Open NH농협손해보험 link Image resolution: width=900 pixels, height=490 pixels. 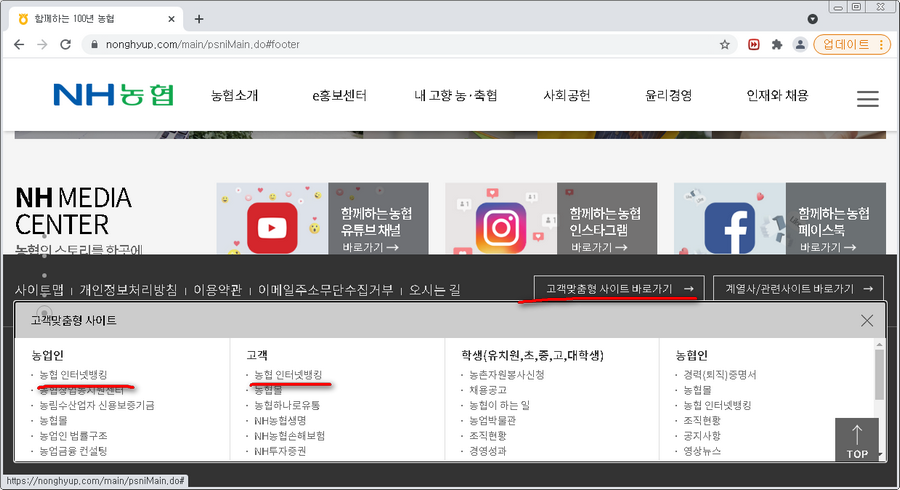tap(289, 436)
